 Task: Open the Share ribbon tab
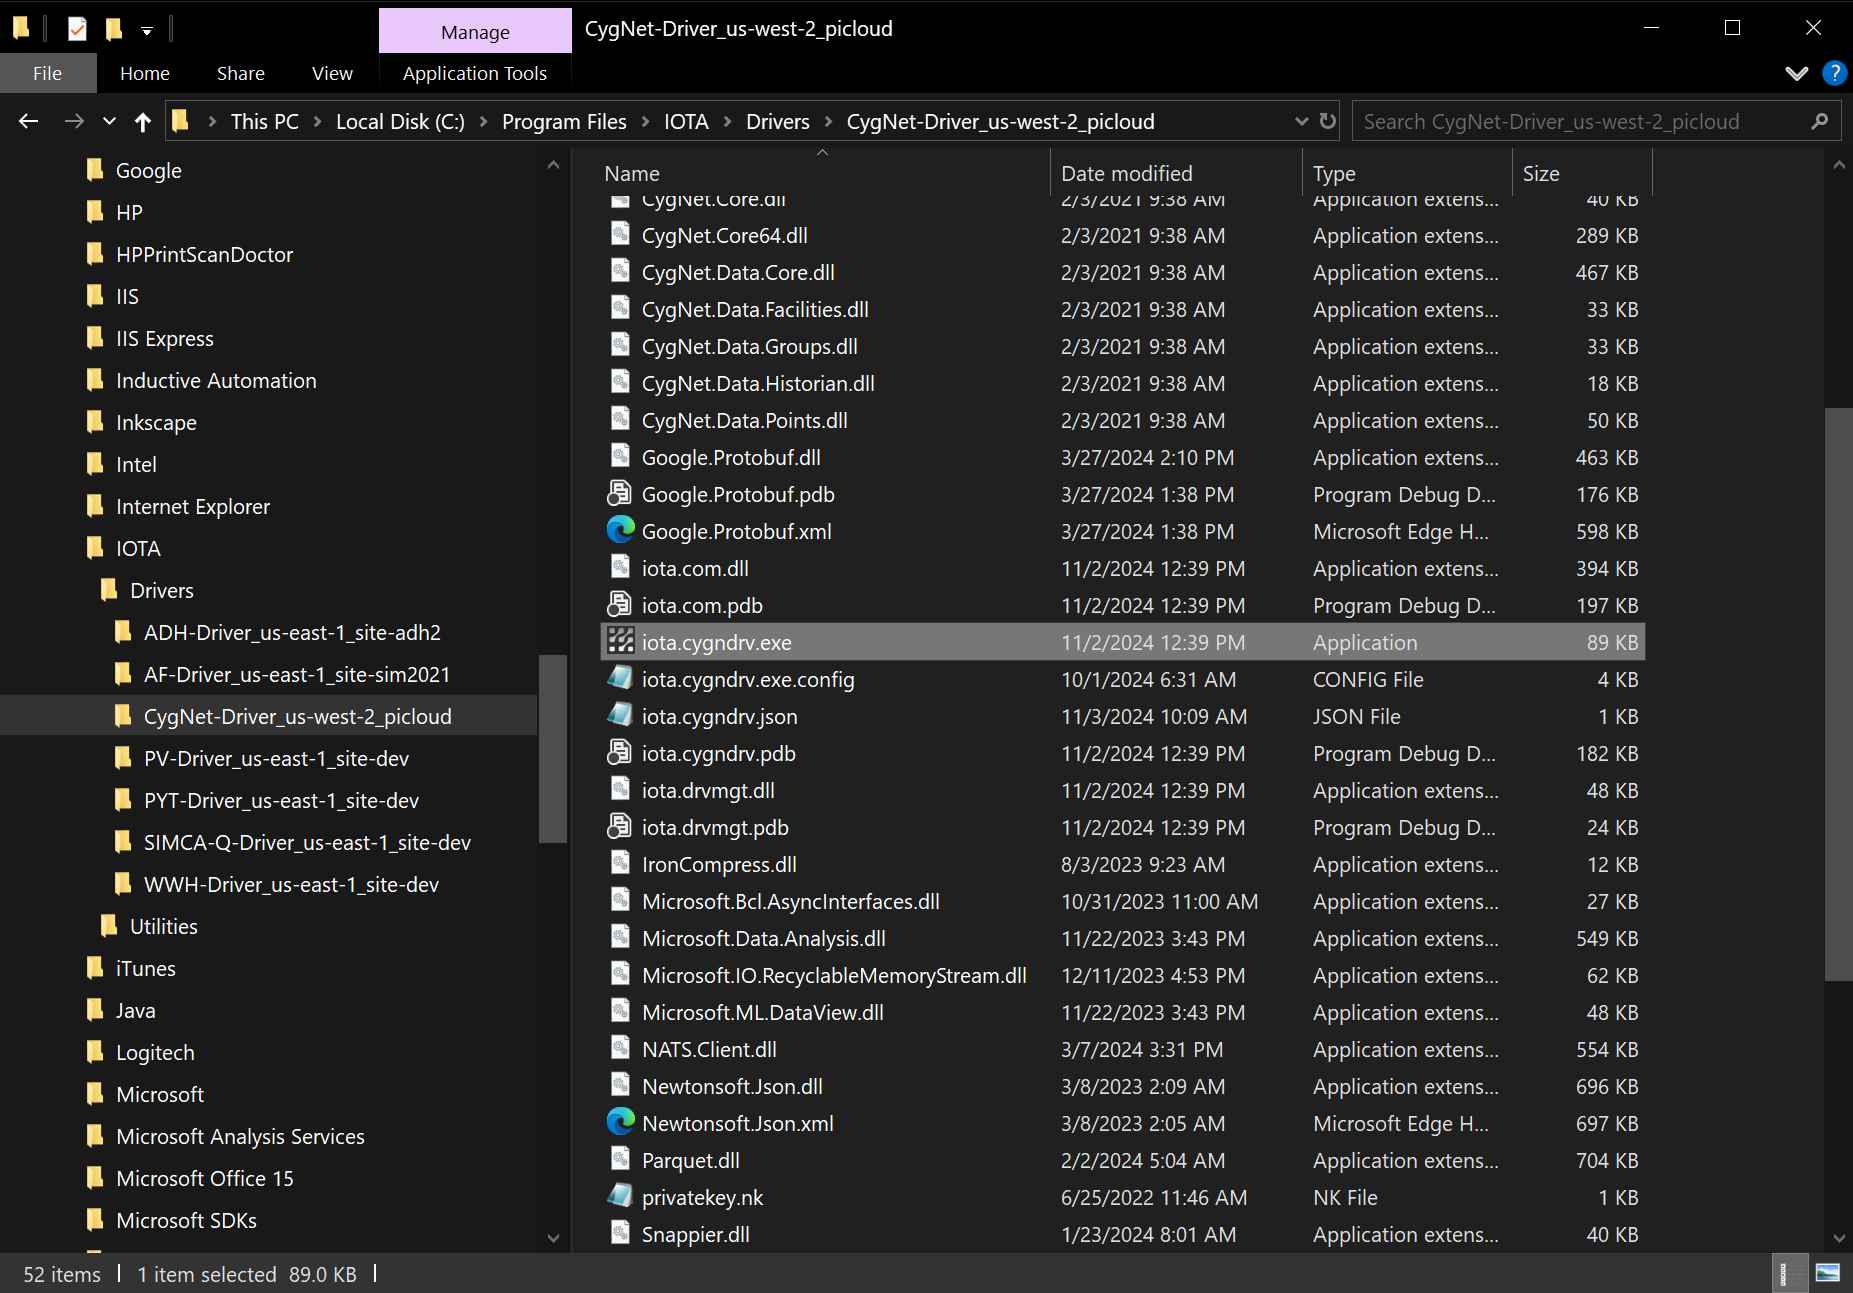(x=241, y=73)
